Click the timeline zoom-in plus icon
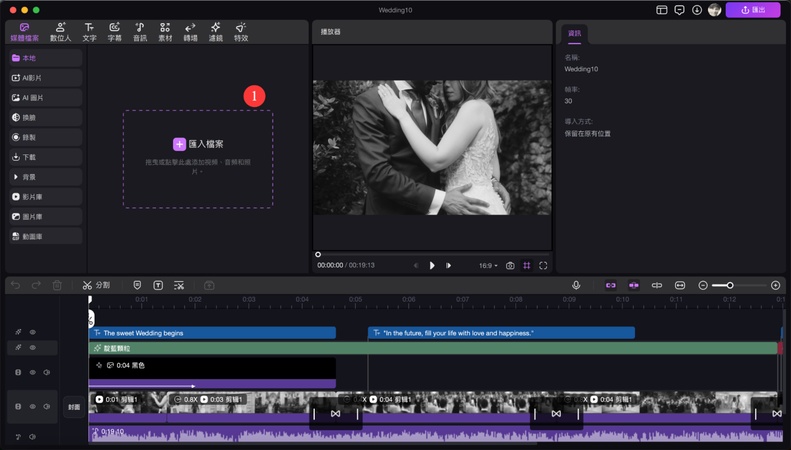The width and height of the screenshot is (791, 450). 775,285
